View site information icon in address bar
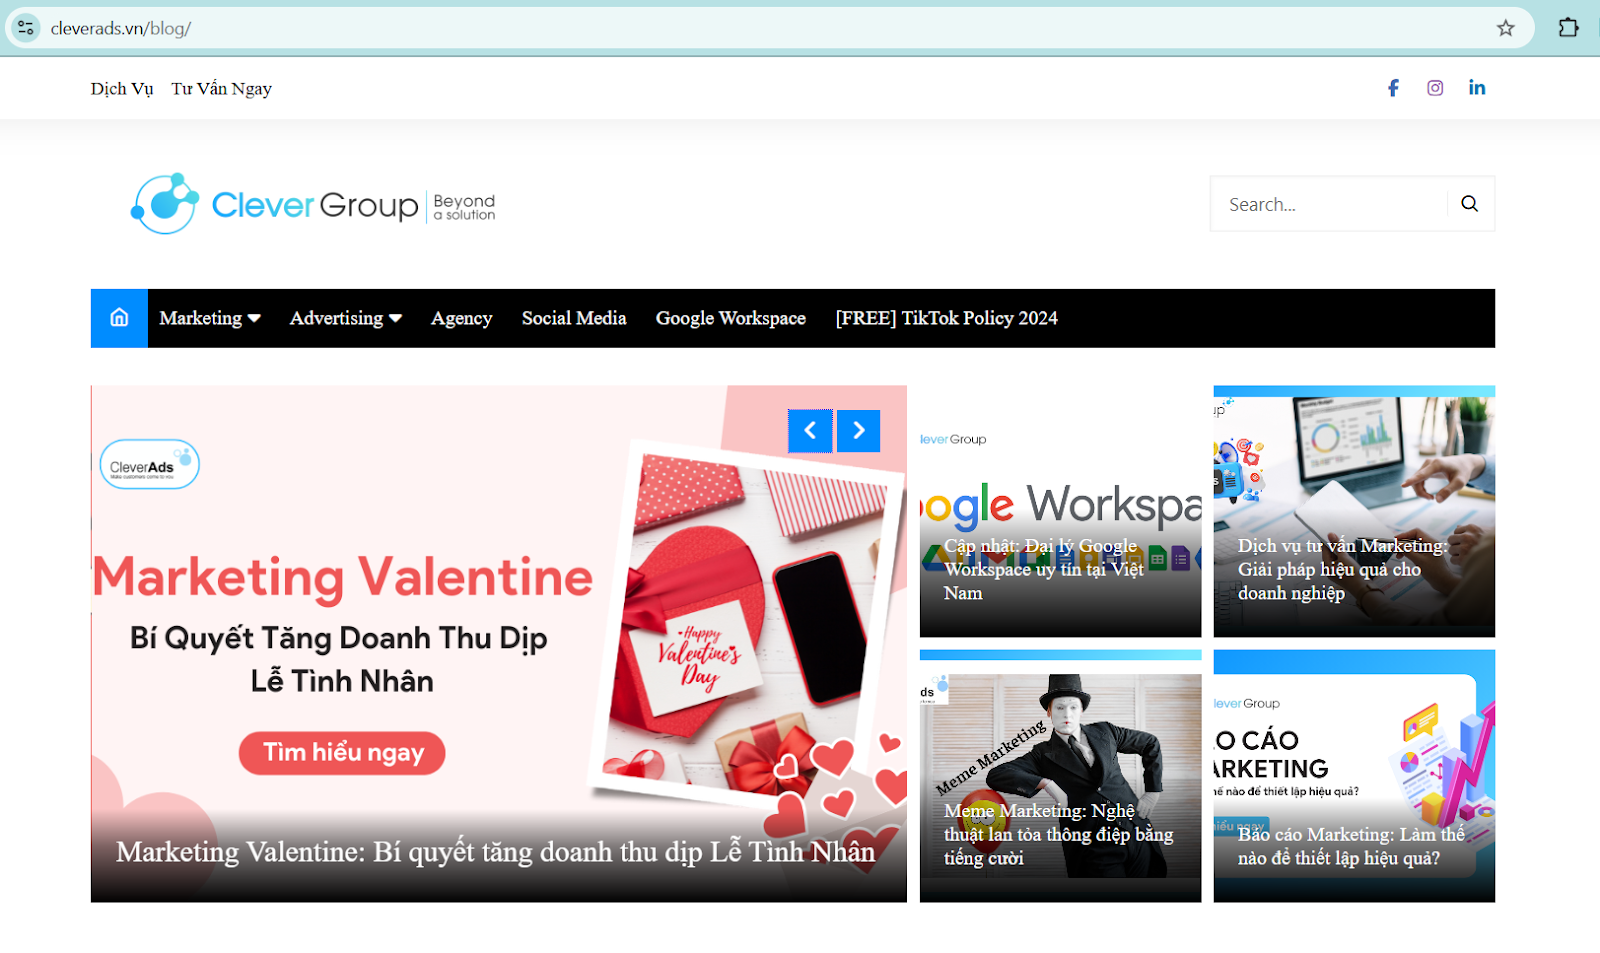Viewport: 1600px width, 953px height. [x=26, y=28]
